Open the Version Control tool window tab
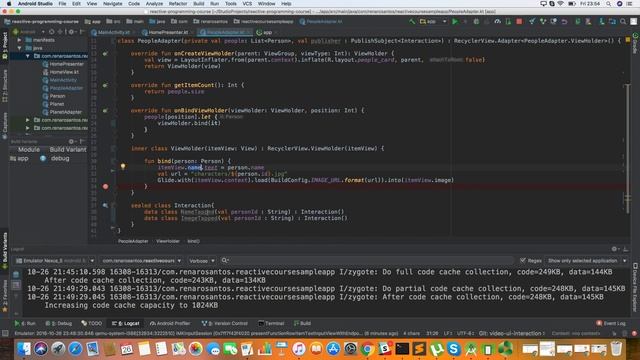 pyautogui.click(x=224, y=323)
